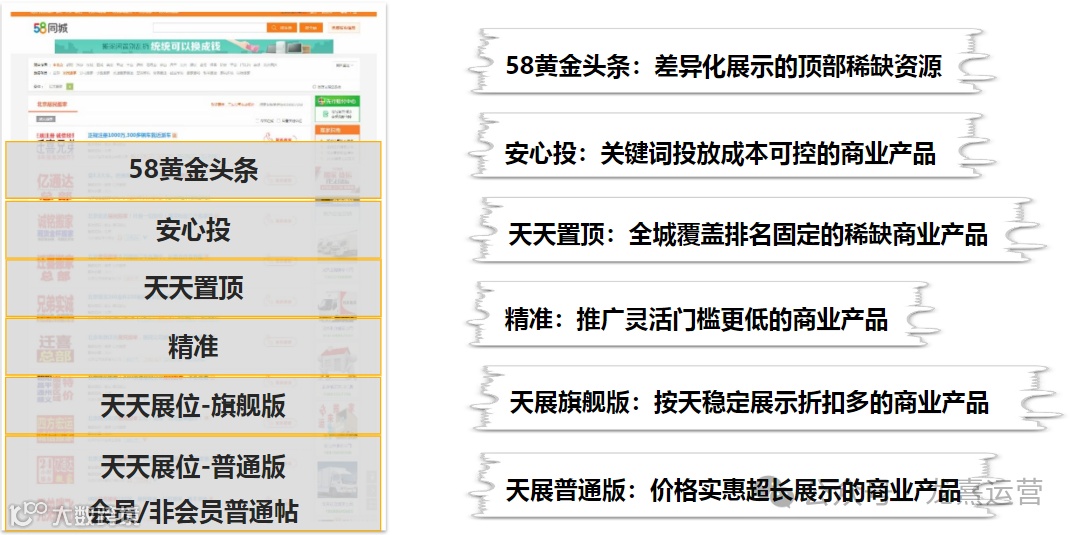The width and height of the screenshot is (1077, 535).
Task: Click banner text 天天置顶：全城覆盖排名固定的稀缺商业产品
Action: [748, 235]
